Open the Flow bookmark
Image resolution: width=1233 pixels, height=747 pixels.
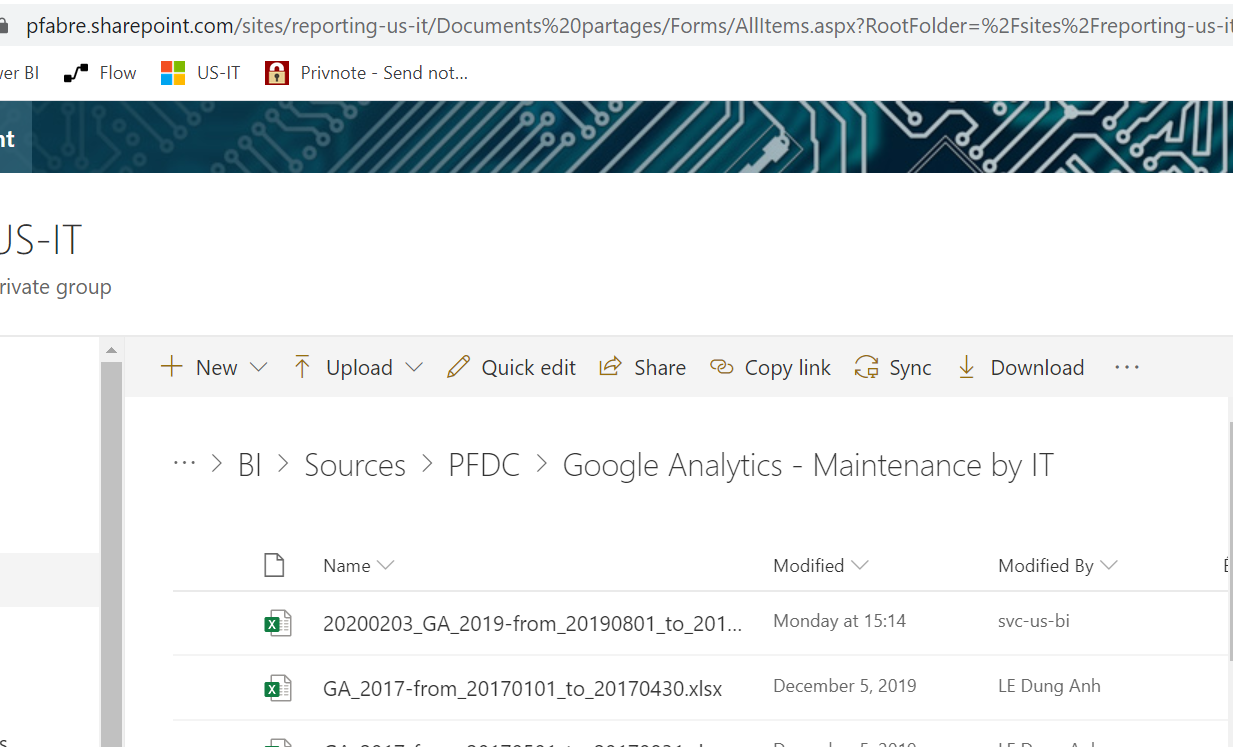coord(100,73)
